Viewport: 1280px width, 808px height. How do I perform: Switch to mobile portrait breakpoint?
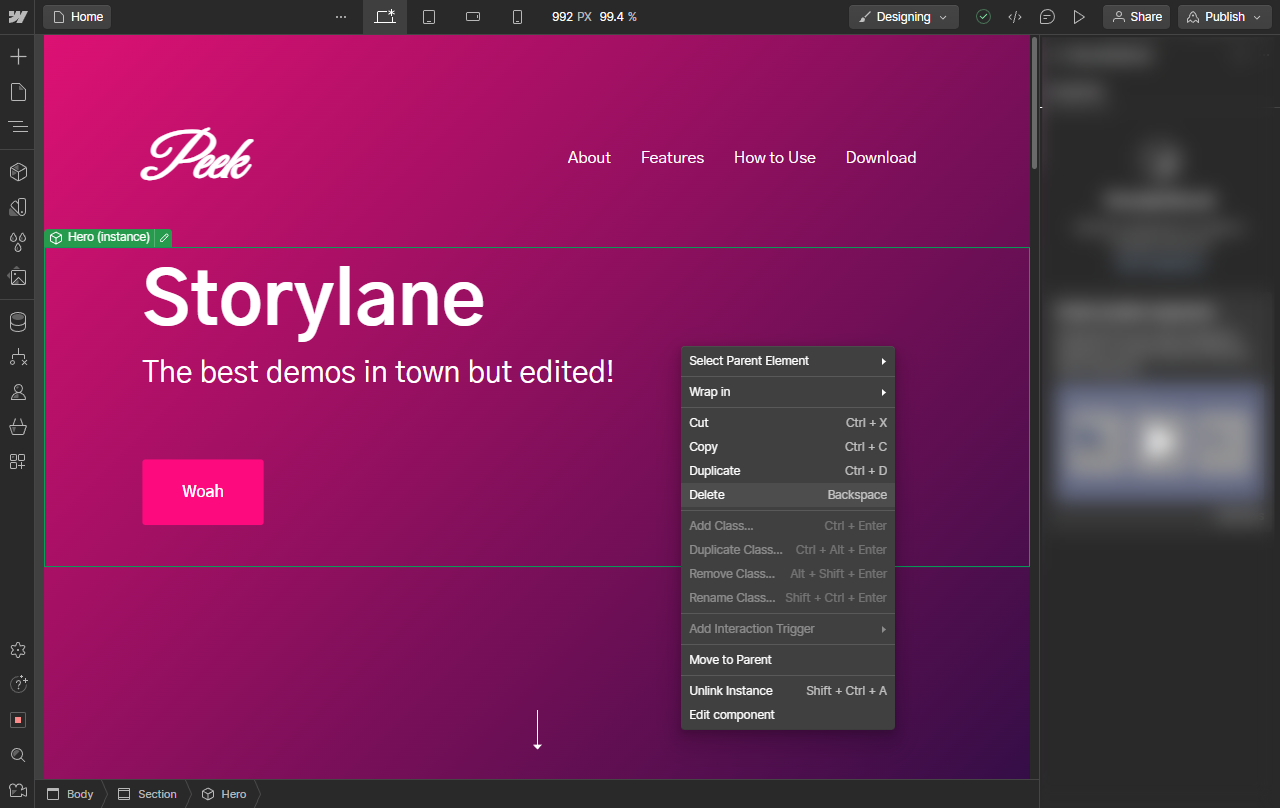[x=517, y=17]
